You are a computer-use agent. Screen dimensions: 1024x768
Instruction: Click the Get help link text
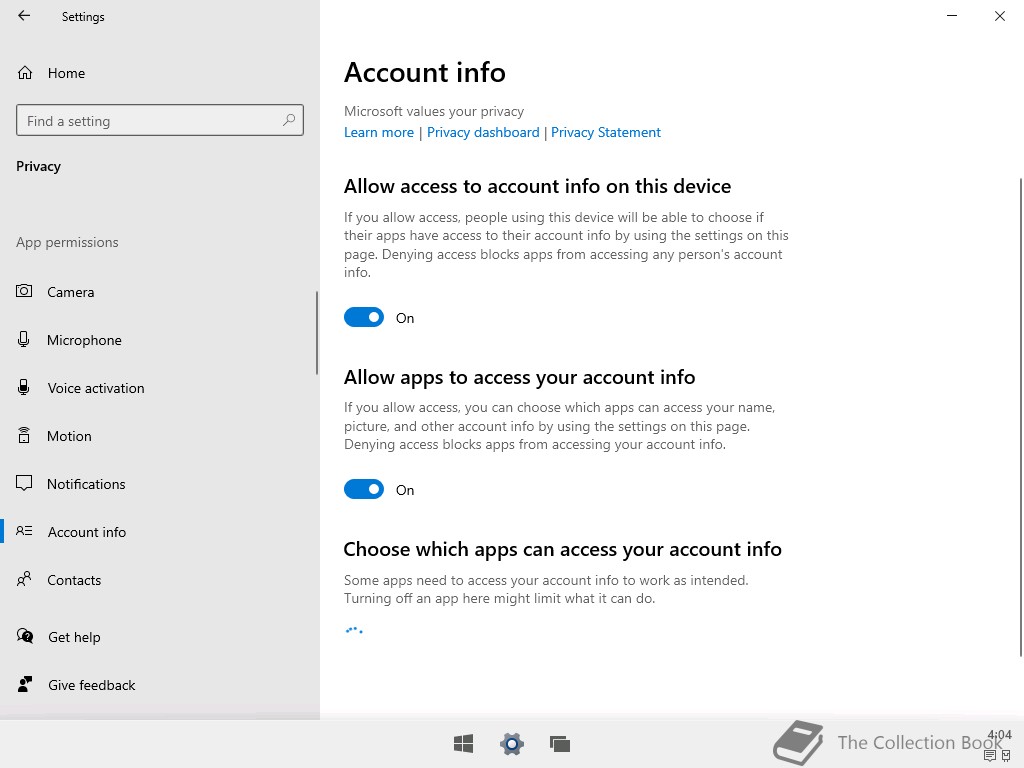[74, 637]
